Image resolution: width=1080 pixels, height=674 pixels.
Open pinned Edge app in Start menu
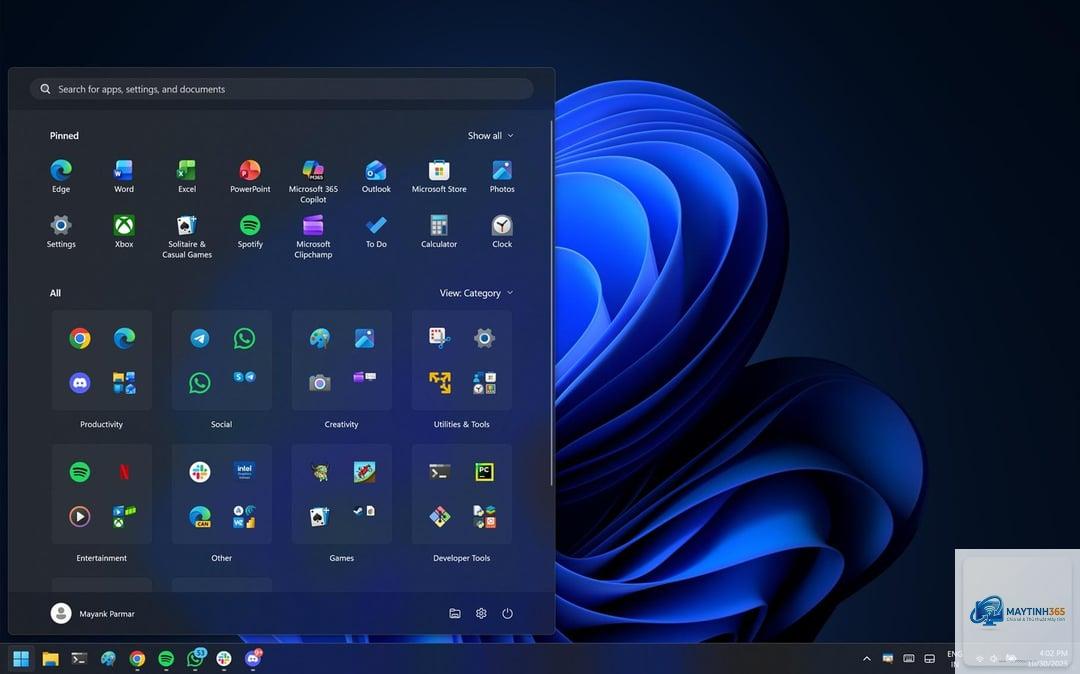click(x=61, y=176)
